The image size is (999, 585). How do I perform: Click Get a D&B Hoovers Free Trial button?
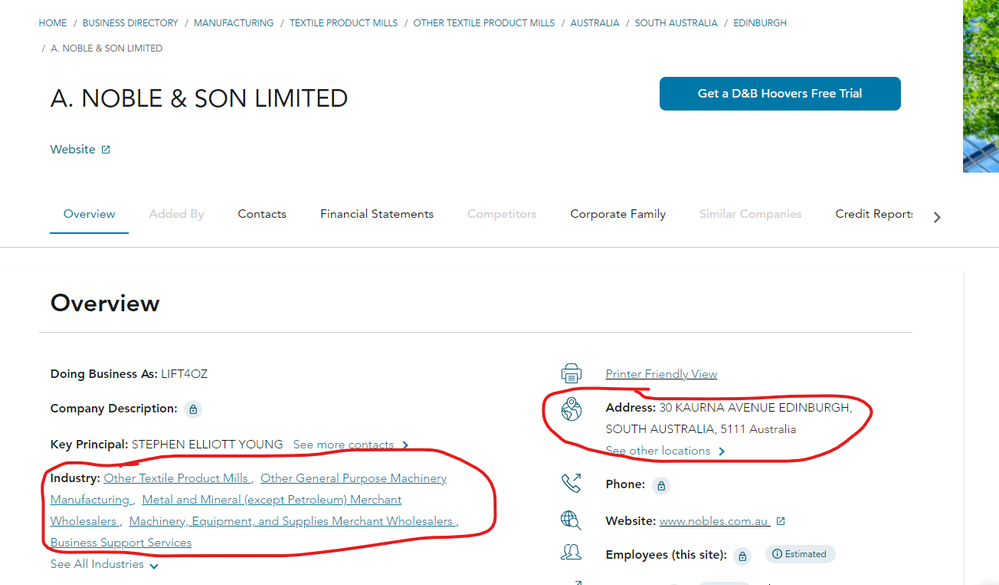[x=780, y=94]
